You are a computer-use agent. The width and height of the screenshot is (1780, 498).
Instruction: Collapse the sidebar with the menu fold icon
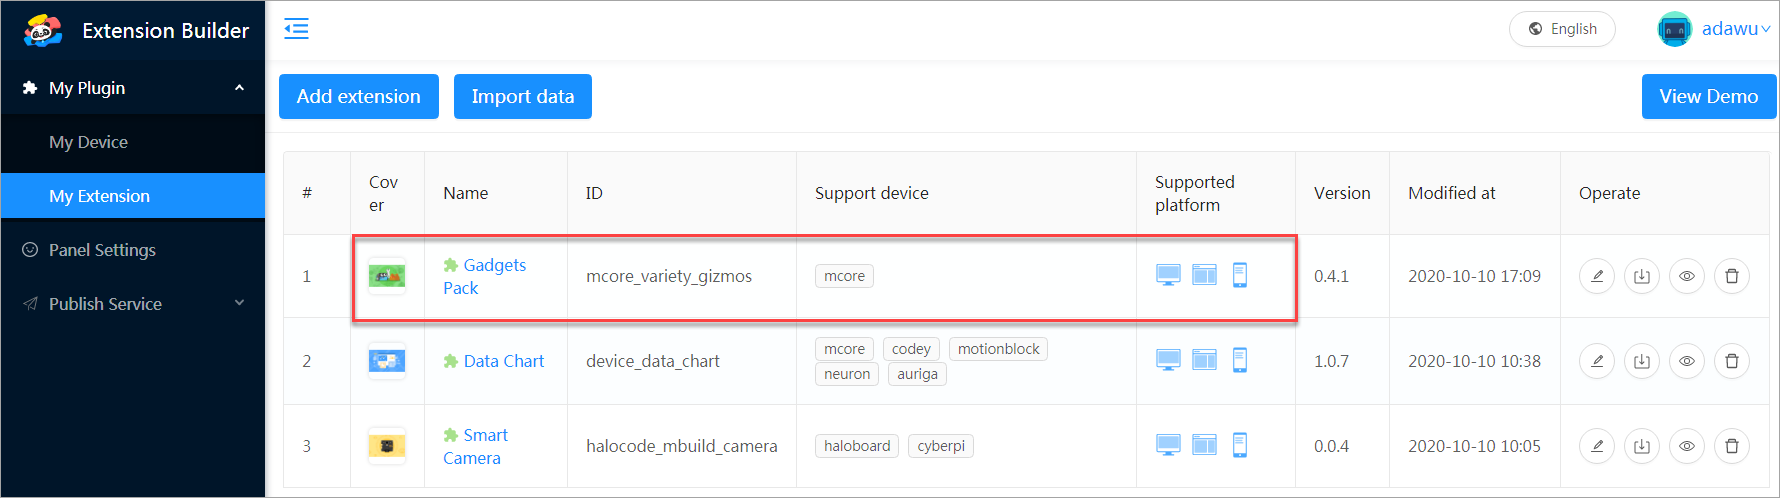296,29
